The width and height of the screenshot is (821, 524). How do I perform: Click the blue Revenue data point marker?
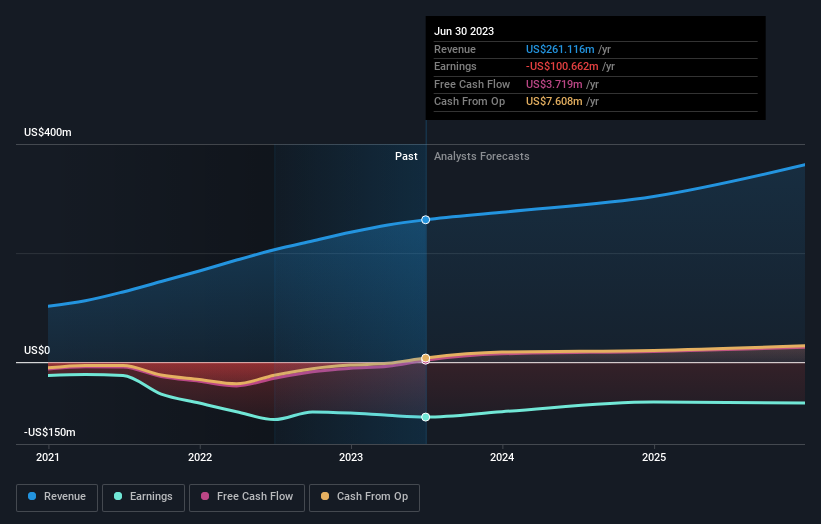(426, 220)
